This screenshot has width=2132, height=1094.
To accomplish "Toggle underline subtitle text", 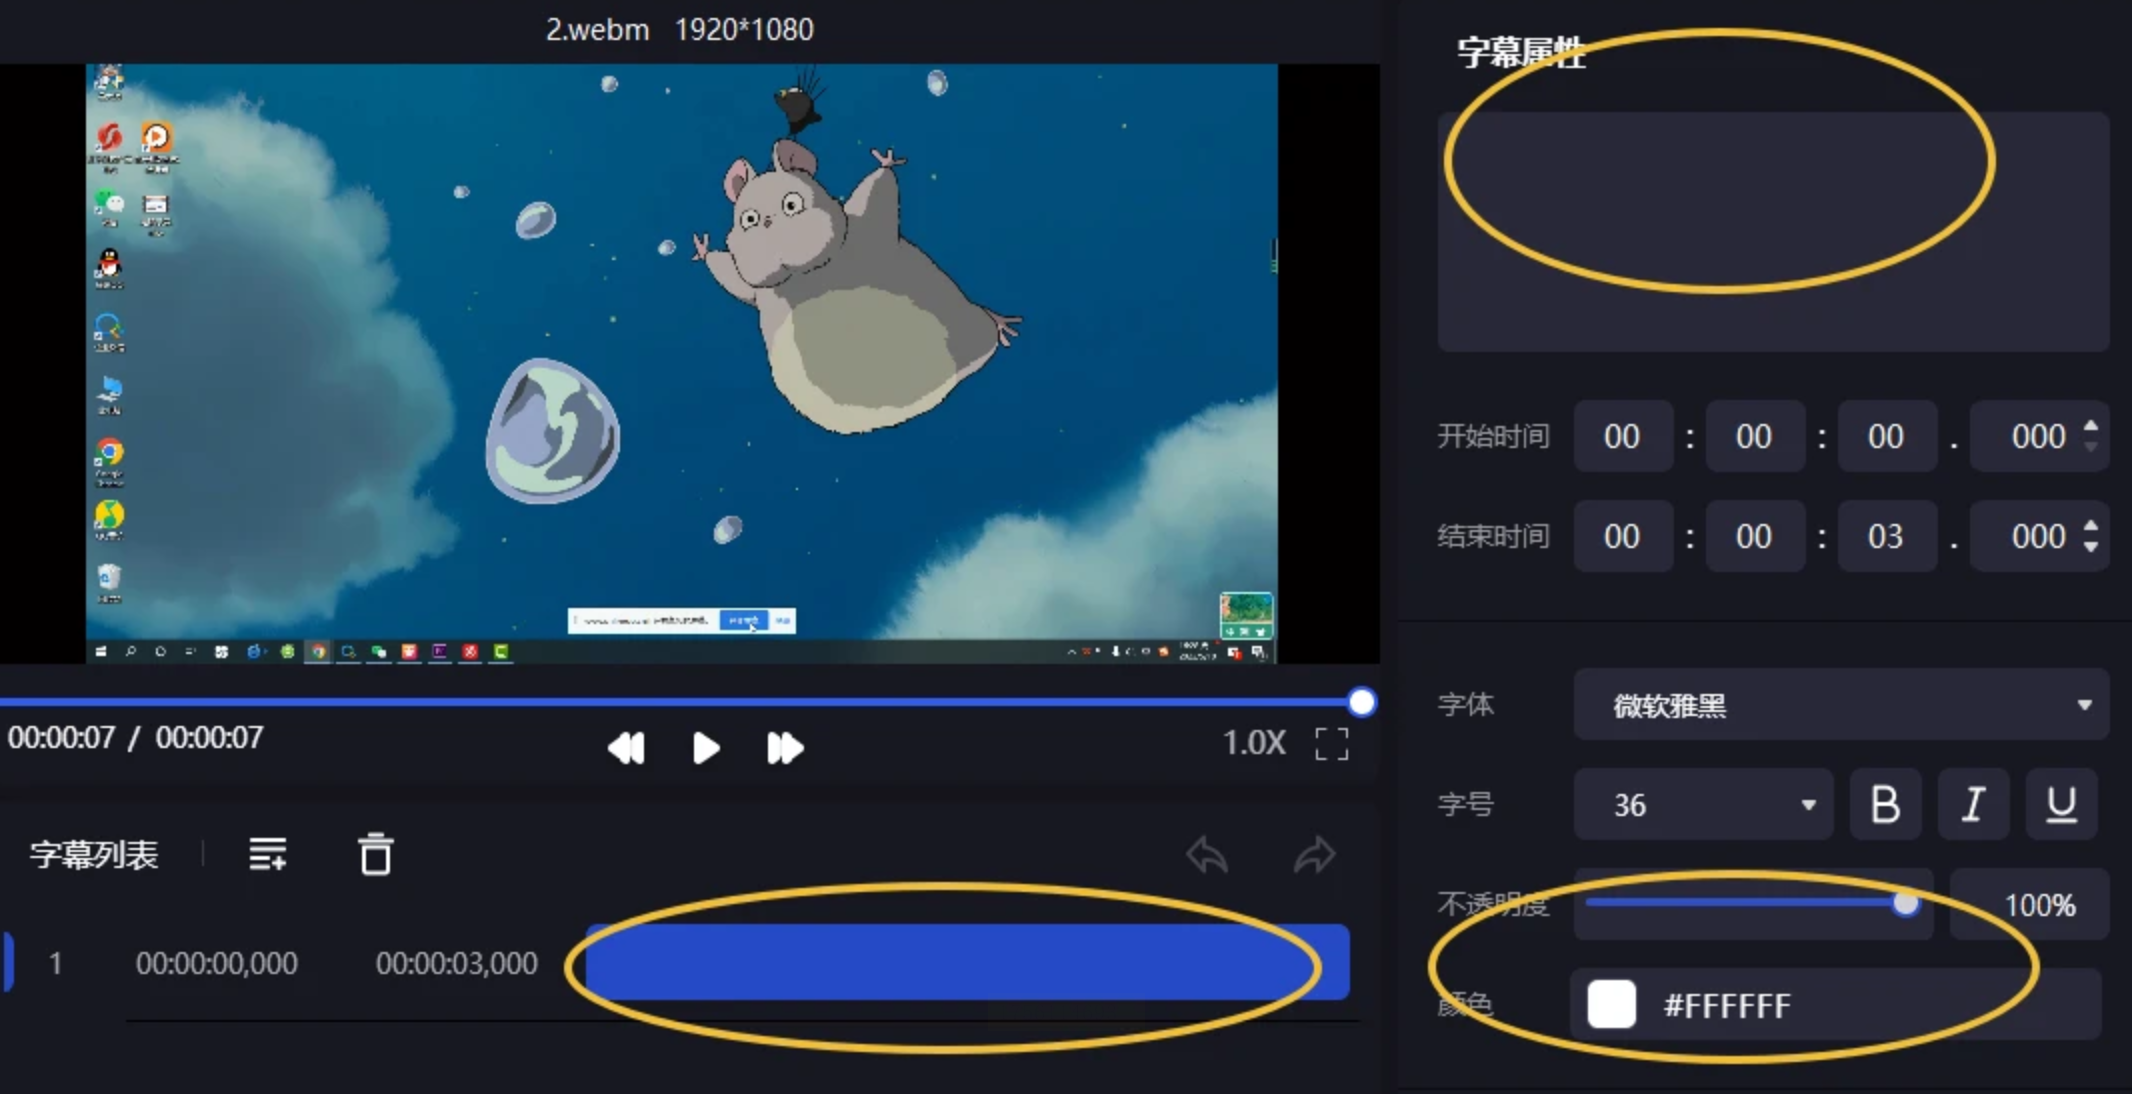I will (2061, 804).
